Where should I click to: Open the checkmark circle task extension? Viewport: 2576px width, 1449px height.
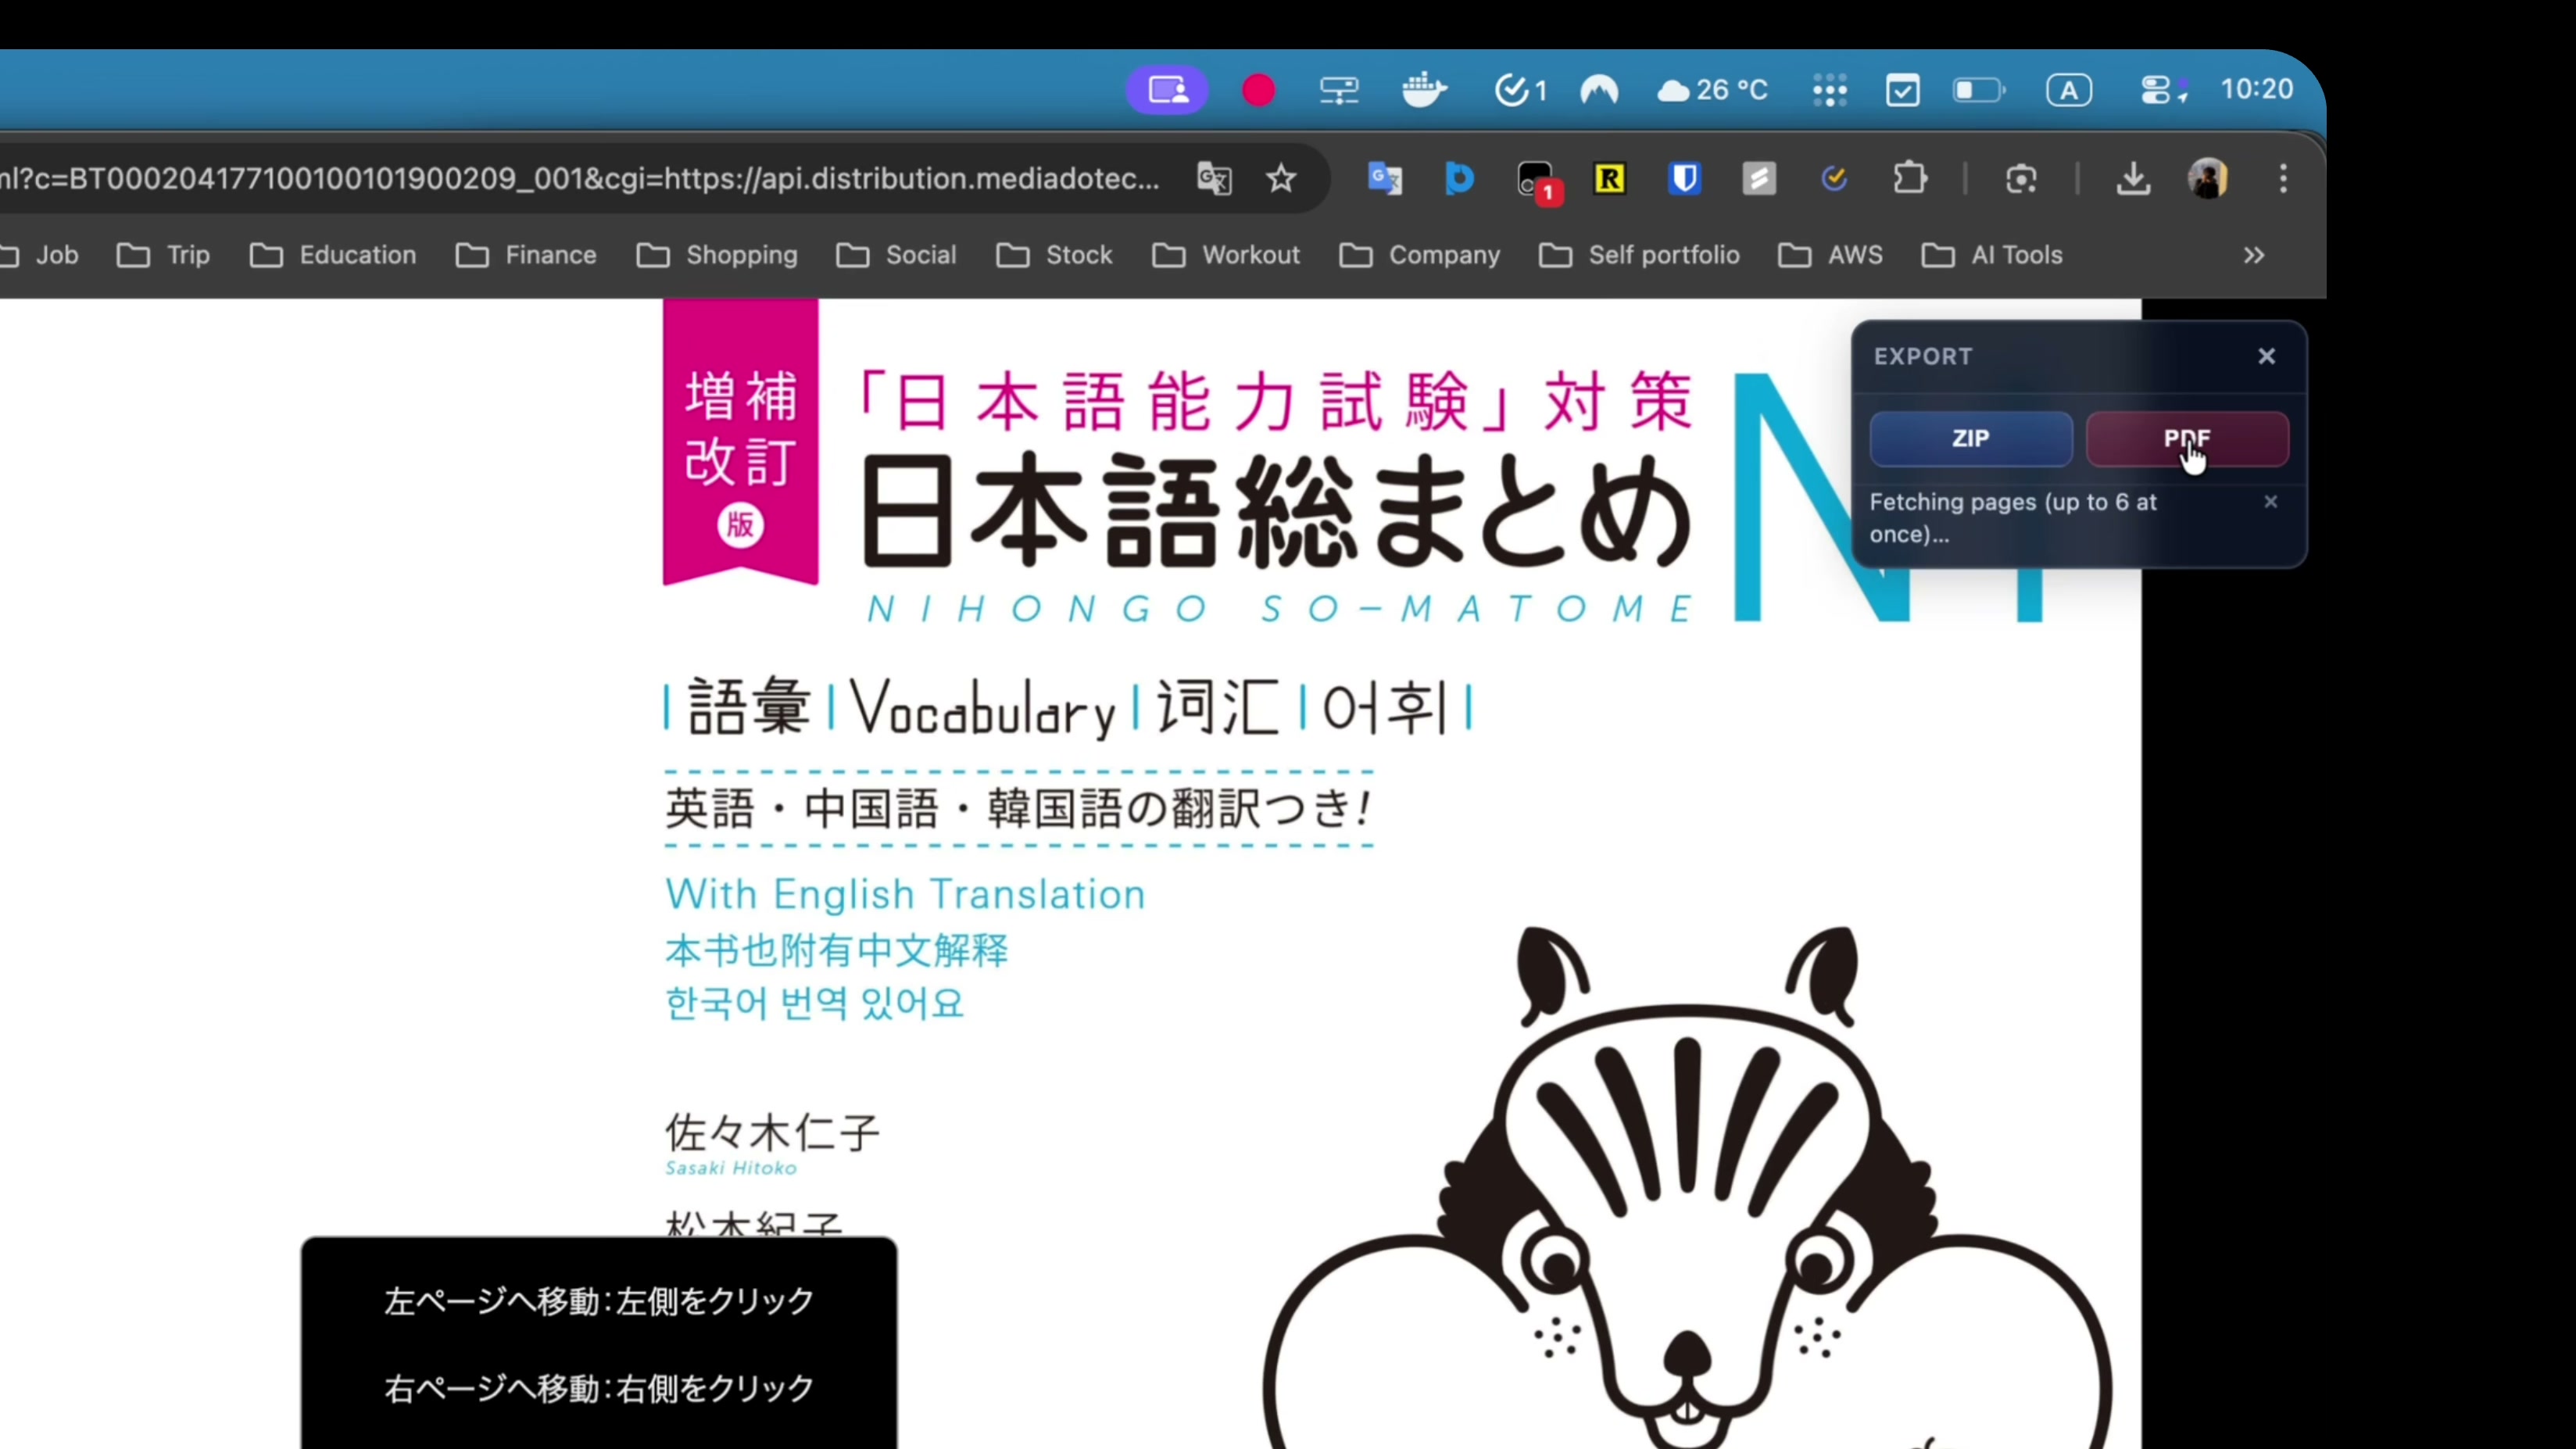(1834, 179)
